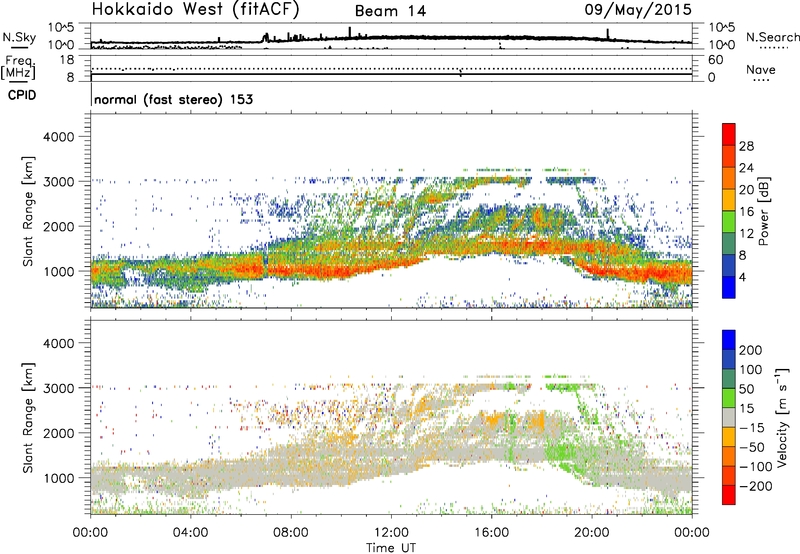The image size is (800, 554).
Task: Click the 'N.Search' legend label
Action: click(x=772, y=37)
